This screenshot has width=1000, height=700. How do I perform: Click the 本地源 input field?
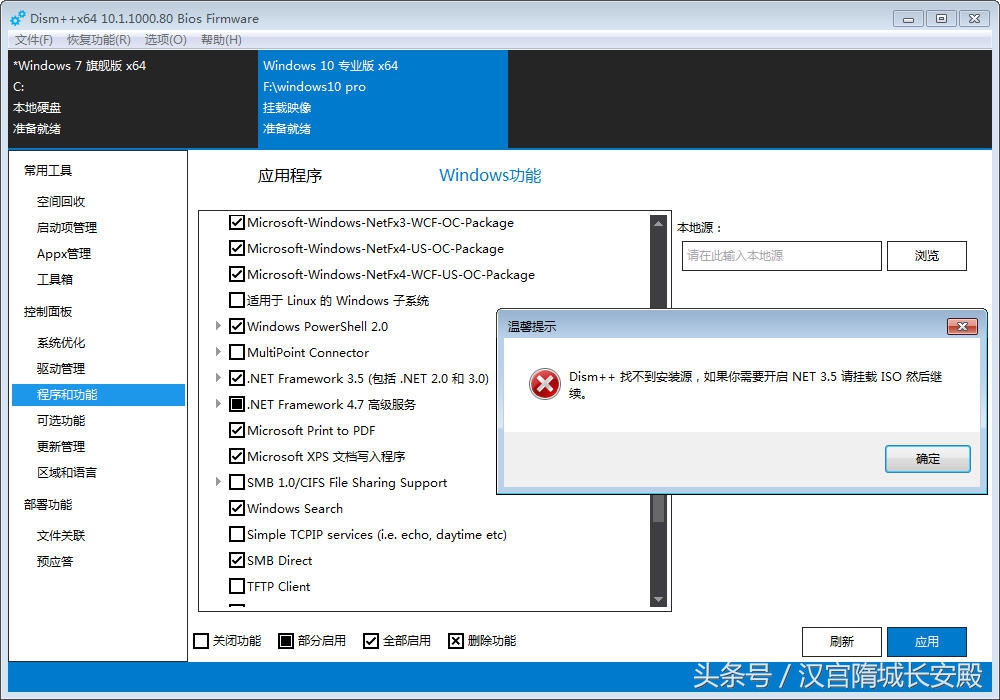(782, 256)
